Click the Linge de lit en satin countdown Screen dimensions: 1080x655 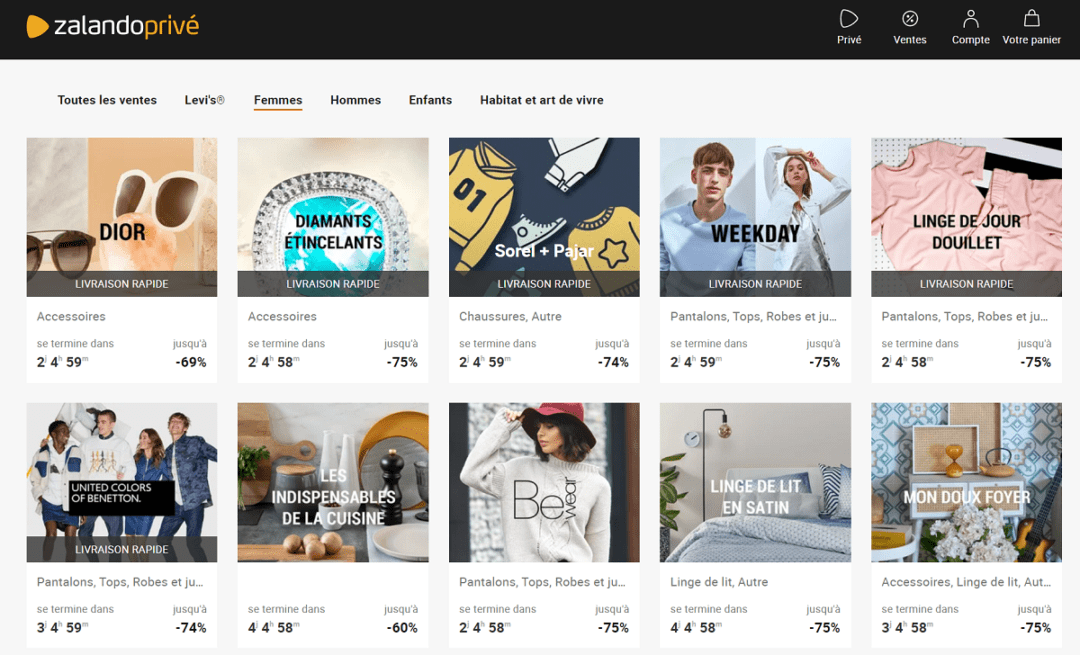pyautogui.click(x=696, y=627)
